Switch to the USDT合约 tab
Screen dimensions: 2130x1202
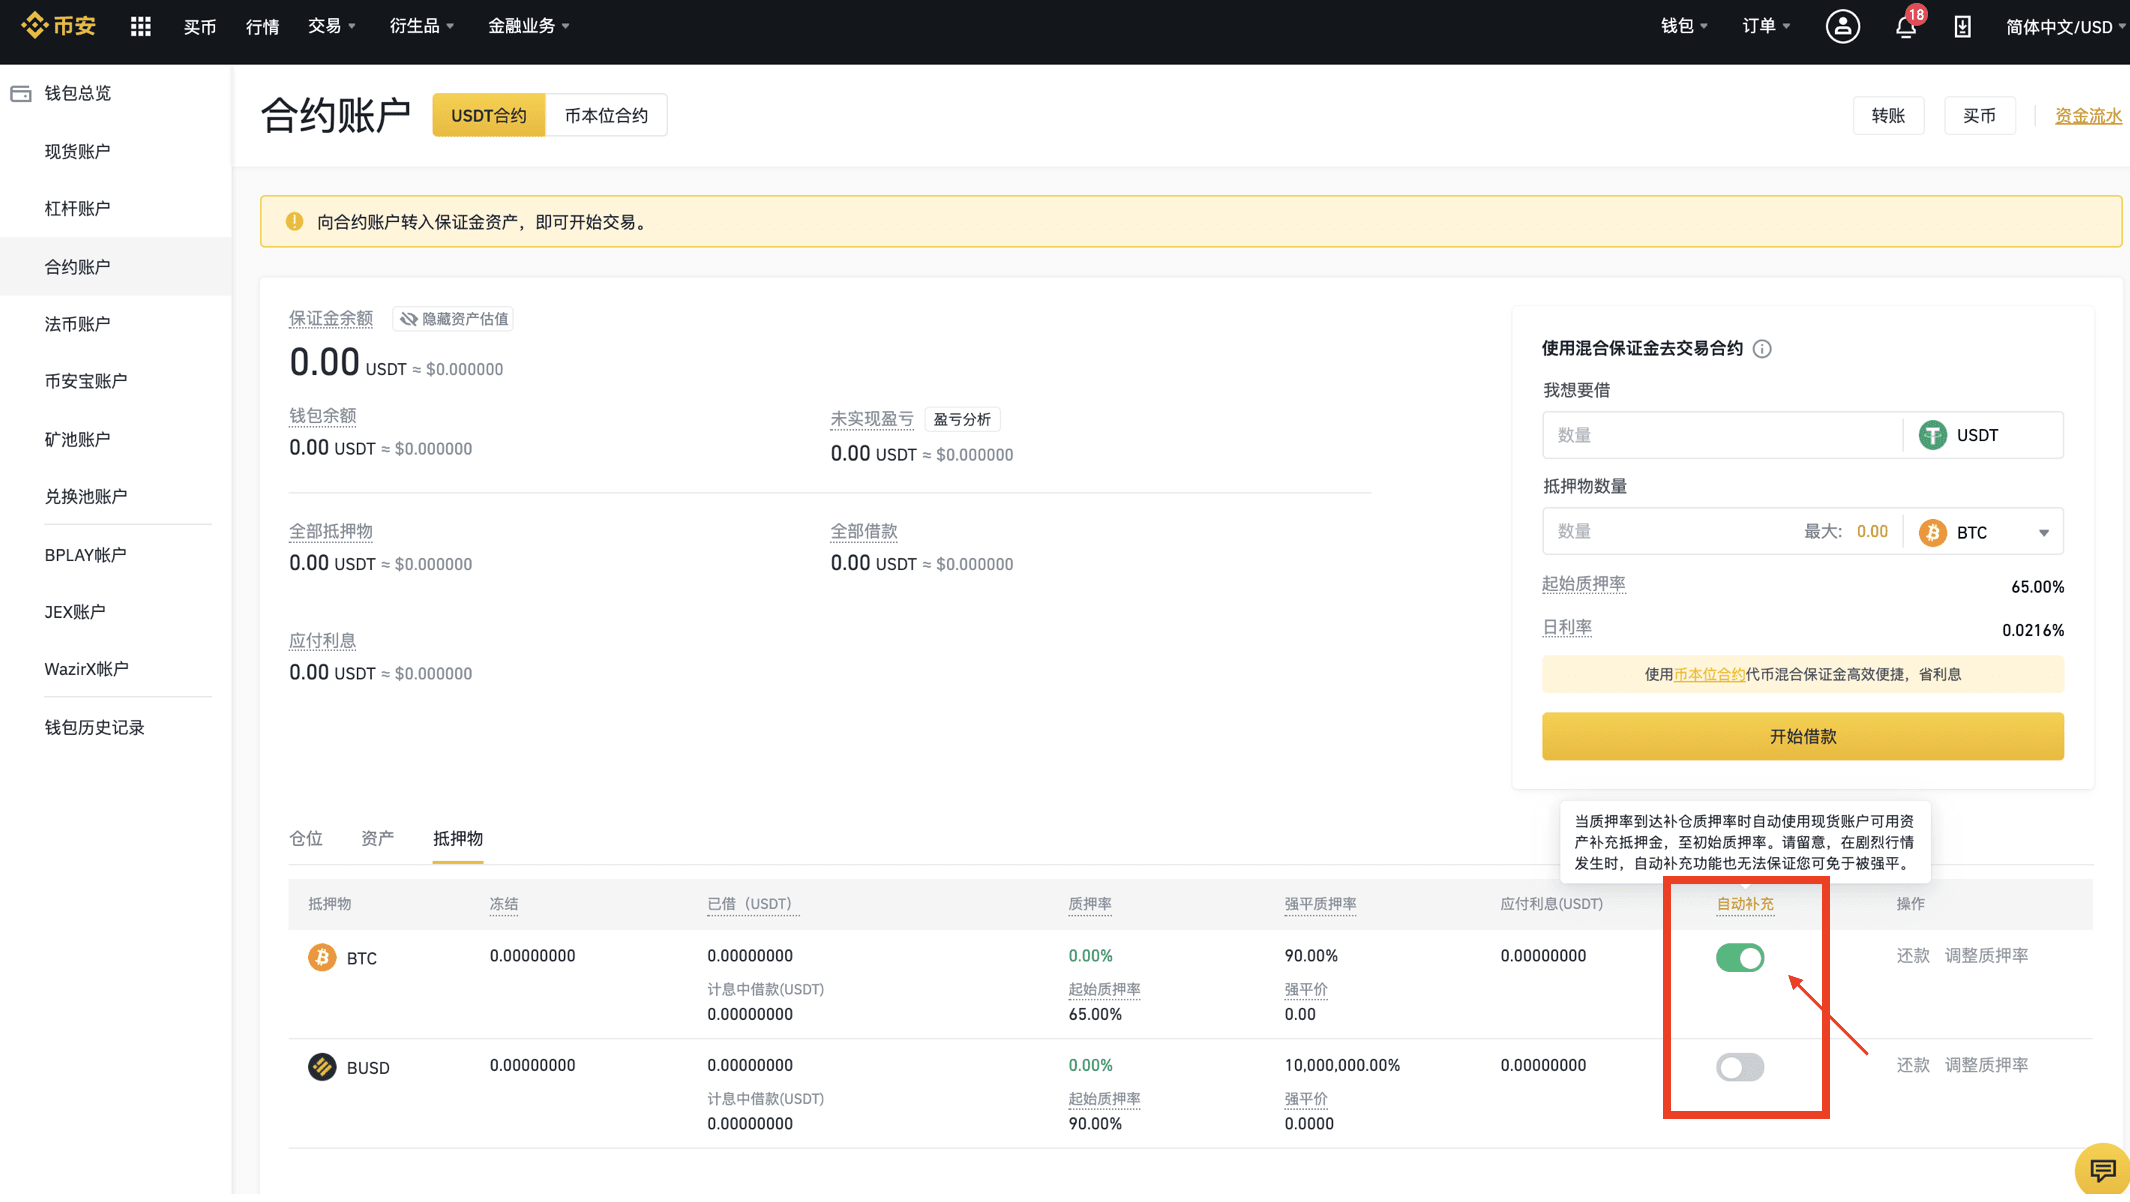click(488, 116)
